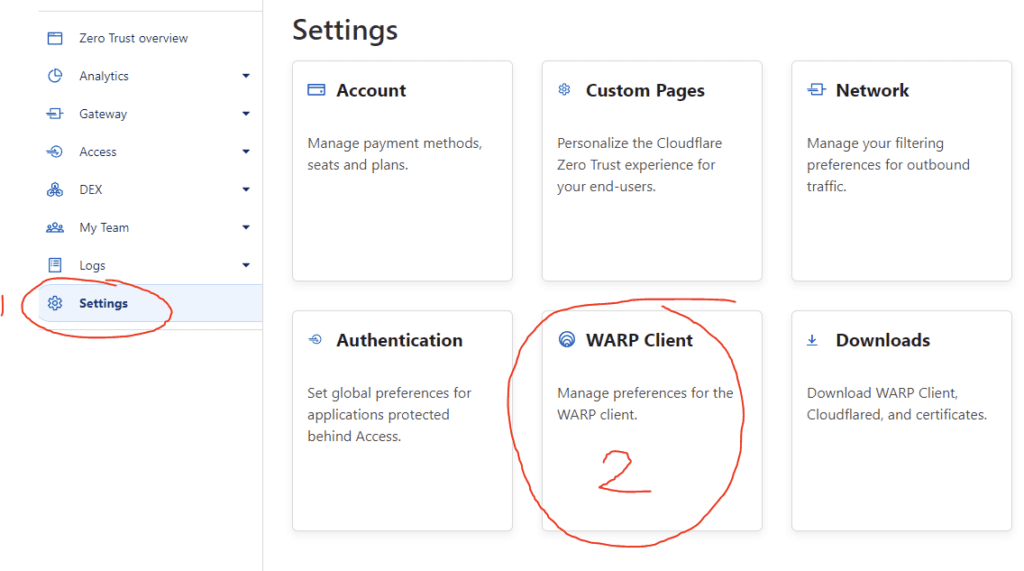Click the Settings page heading
This screenshot has height=571, width=1024.
345,31
